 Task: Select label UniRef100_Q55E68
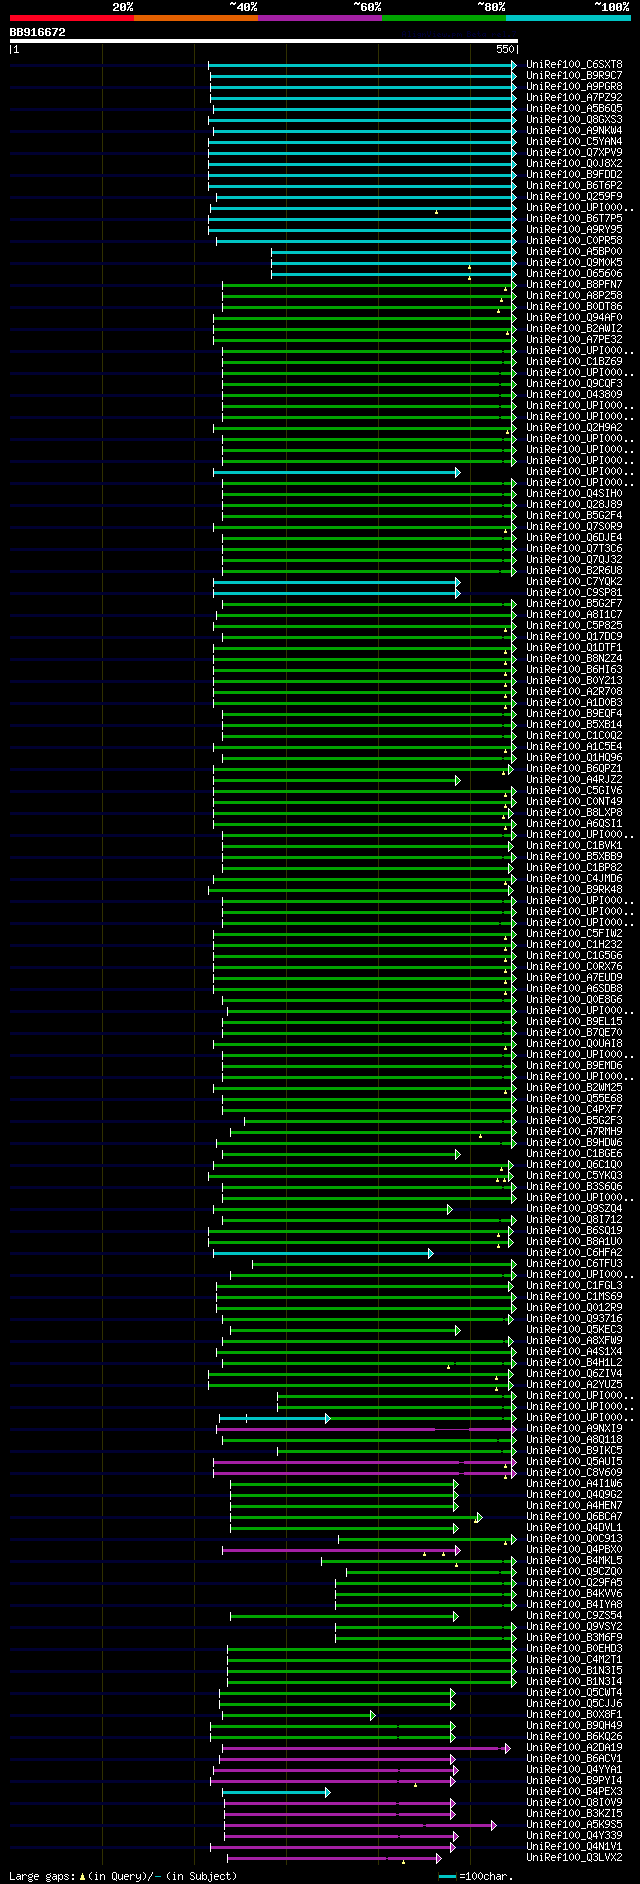tap(574, 1098)
